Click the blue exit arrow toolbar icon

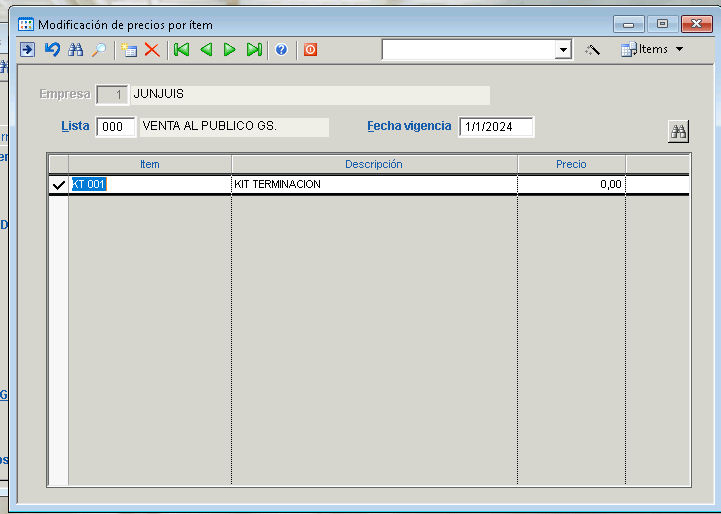tap(28, 49)
